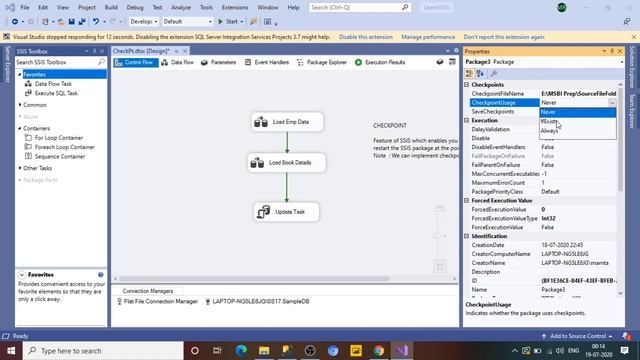This screenshot has height=360, width=640.
Task: Navigate backward using the toolbar arrow
Action: (x=15, y=22)
